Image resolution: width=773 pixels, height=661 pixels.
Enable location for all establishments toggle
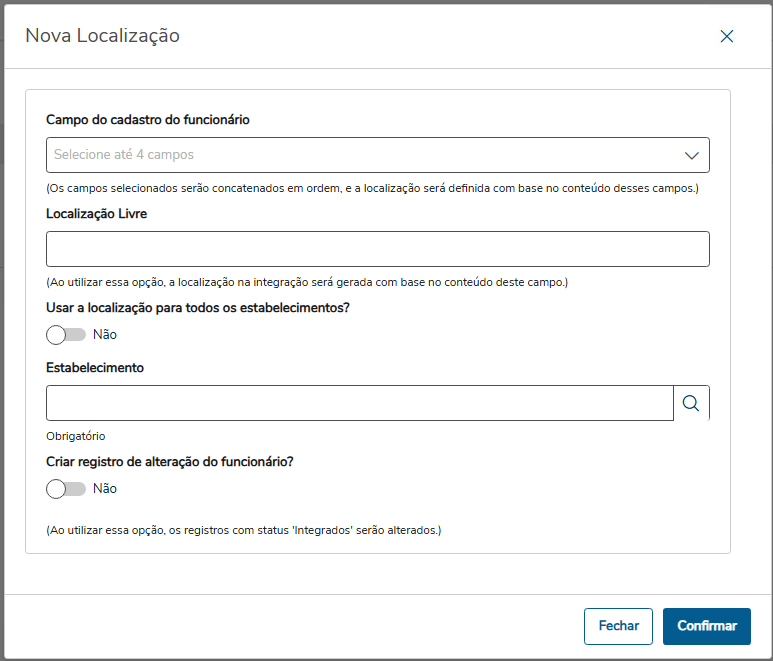66,334
